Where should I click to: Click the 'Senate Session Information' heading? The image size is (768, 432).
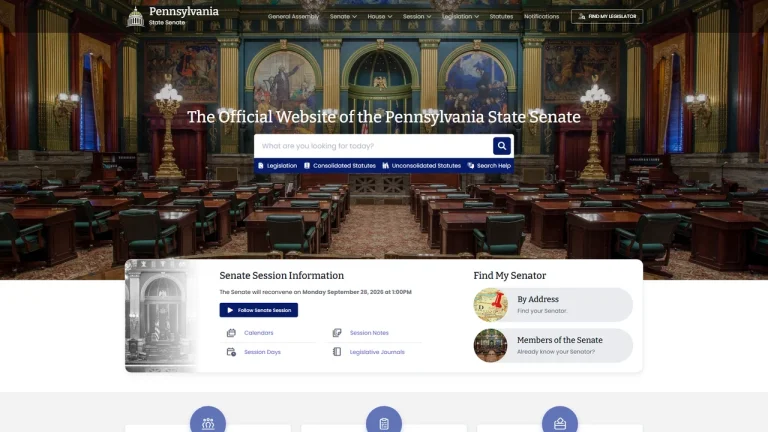pos(282,275)
